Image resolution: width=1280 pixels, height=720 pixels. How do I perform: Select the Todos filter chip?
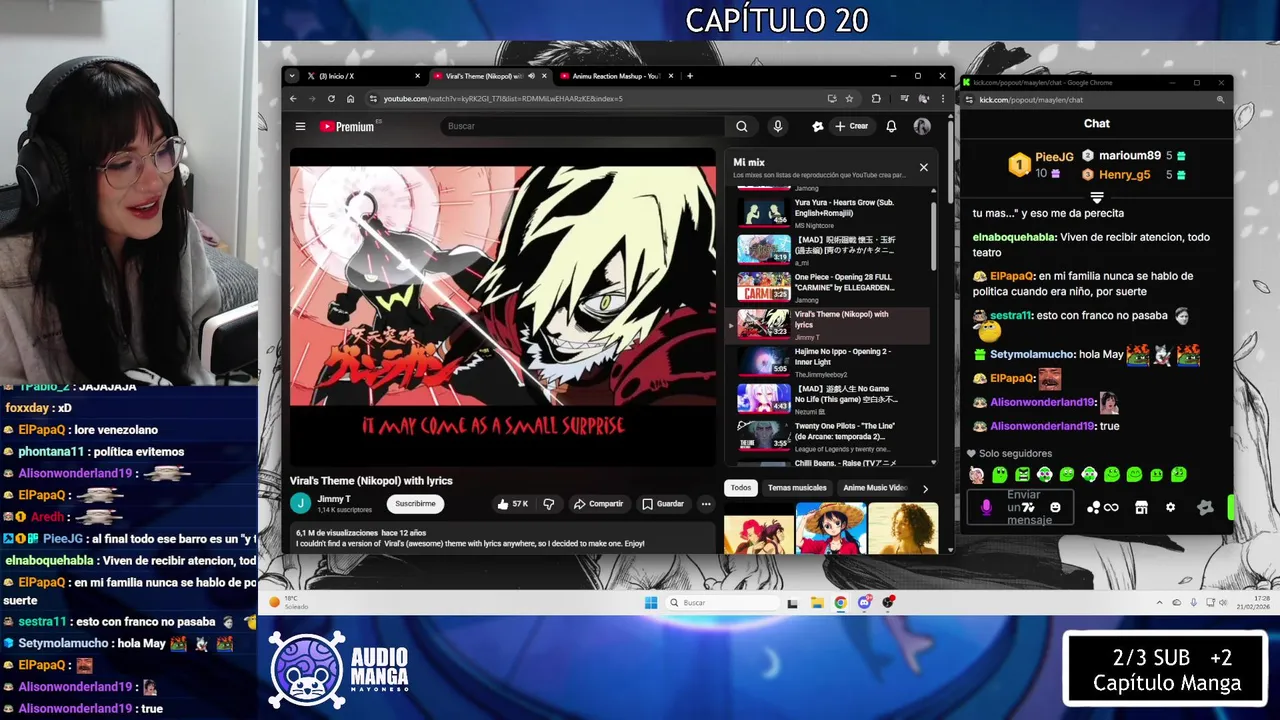[x=740, y=488]
